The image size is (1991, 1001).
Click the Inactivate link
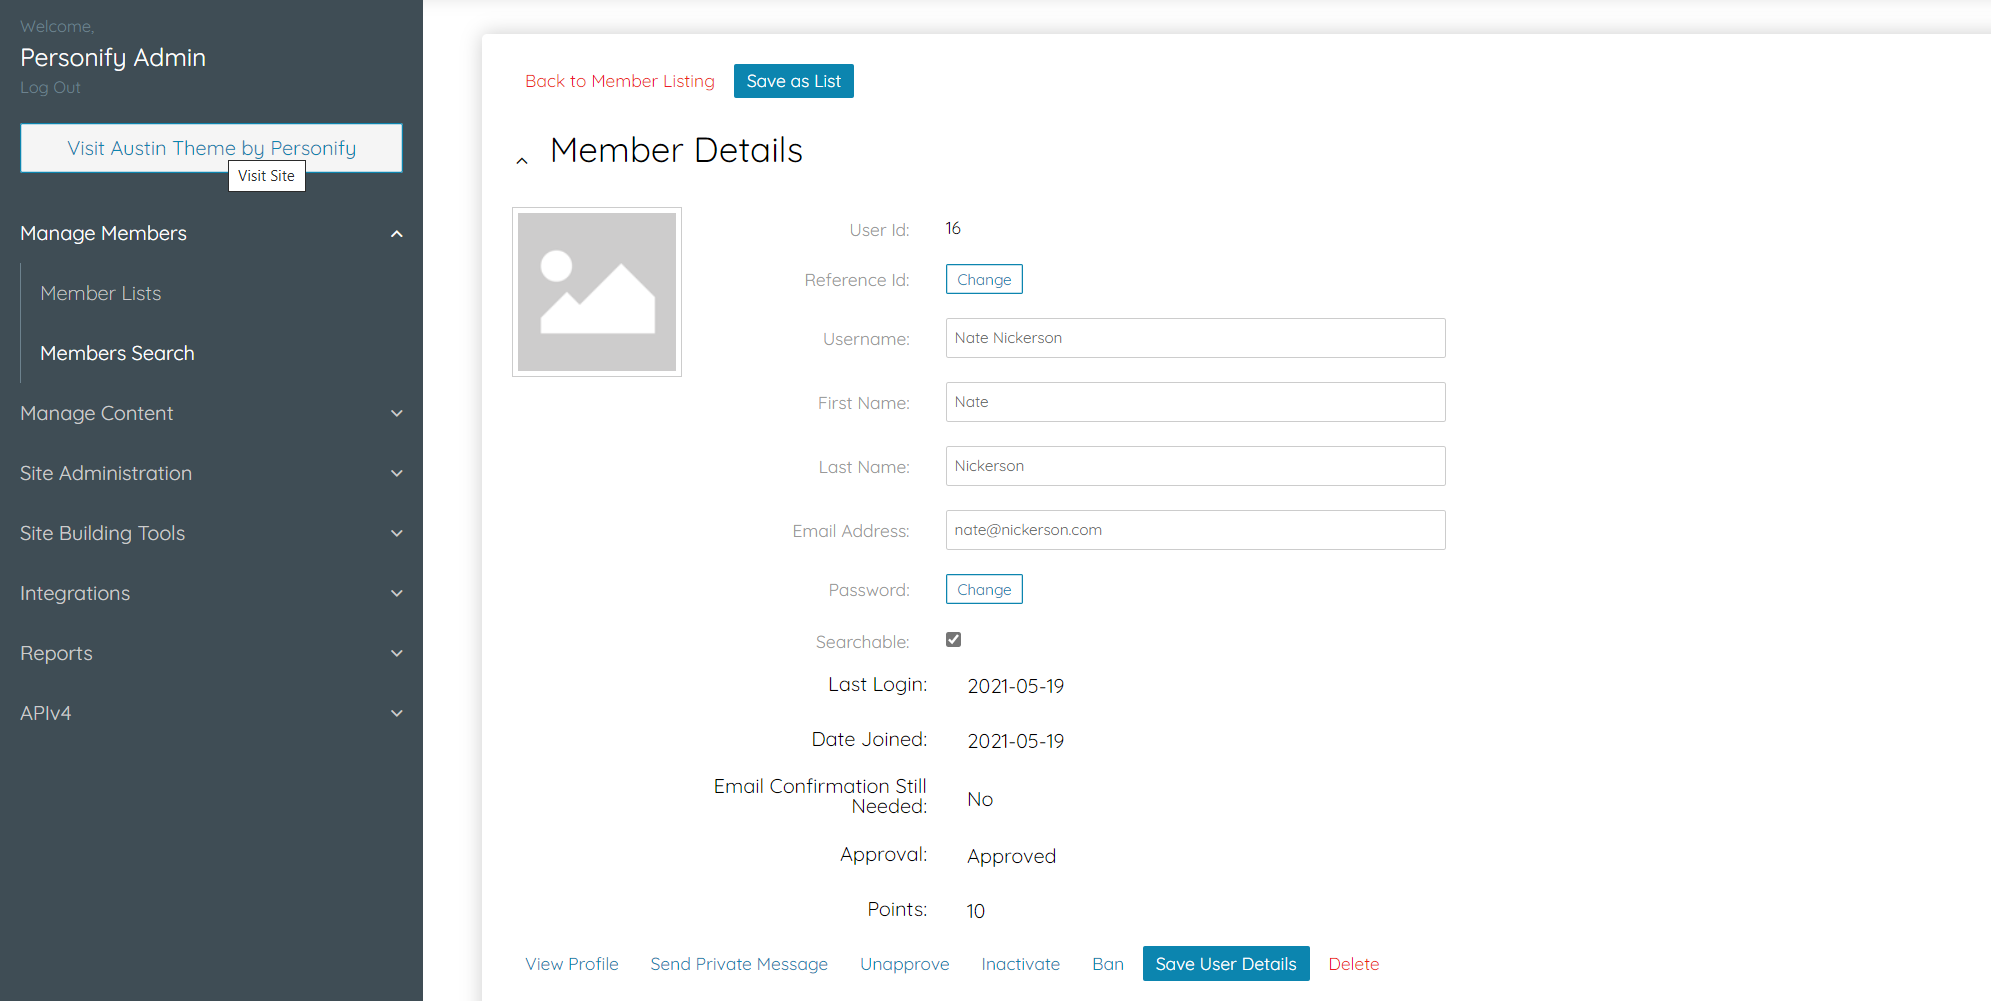point(1021,964)
